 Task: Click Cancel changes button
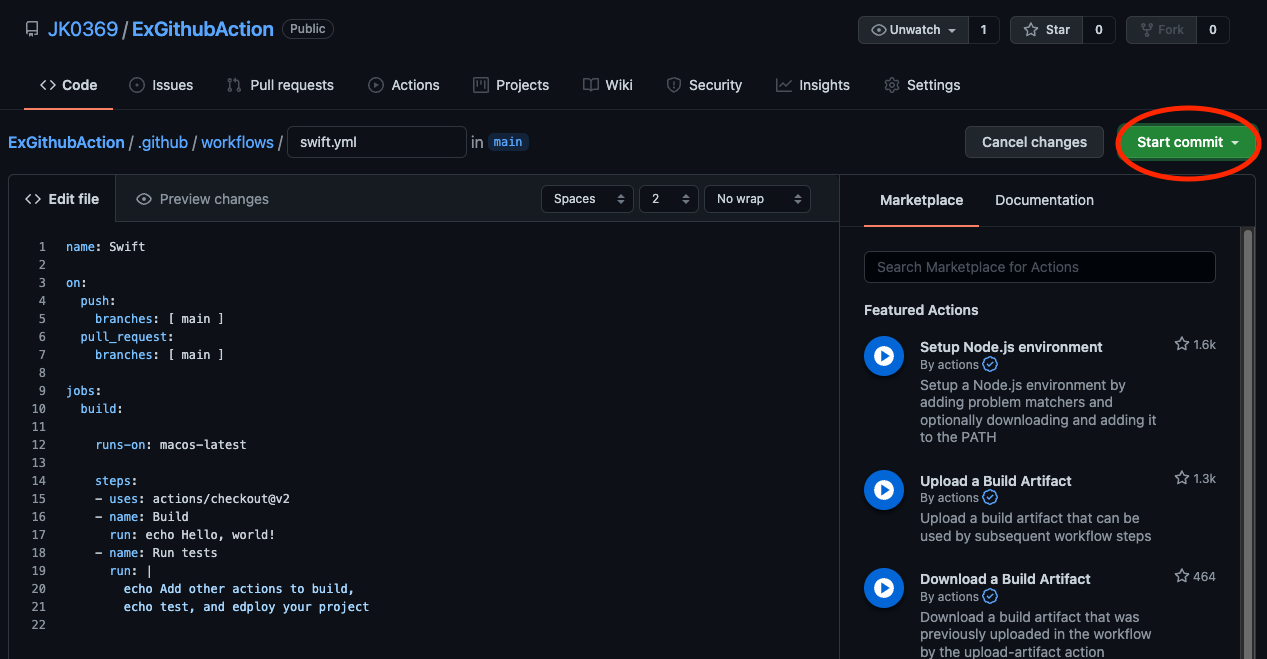coord(1034,142)
